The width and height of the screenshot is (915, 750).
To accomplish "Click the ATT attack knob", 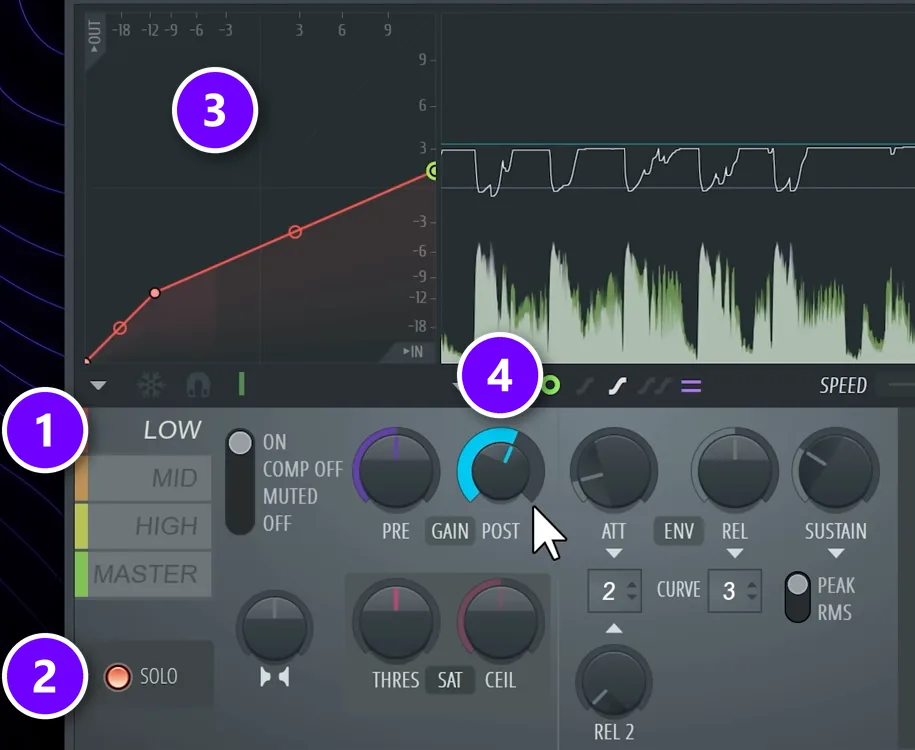I will click(x=614, y=472).
